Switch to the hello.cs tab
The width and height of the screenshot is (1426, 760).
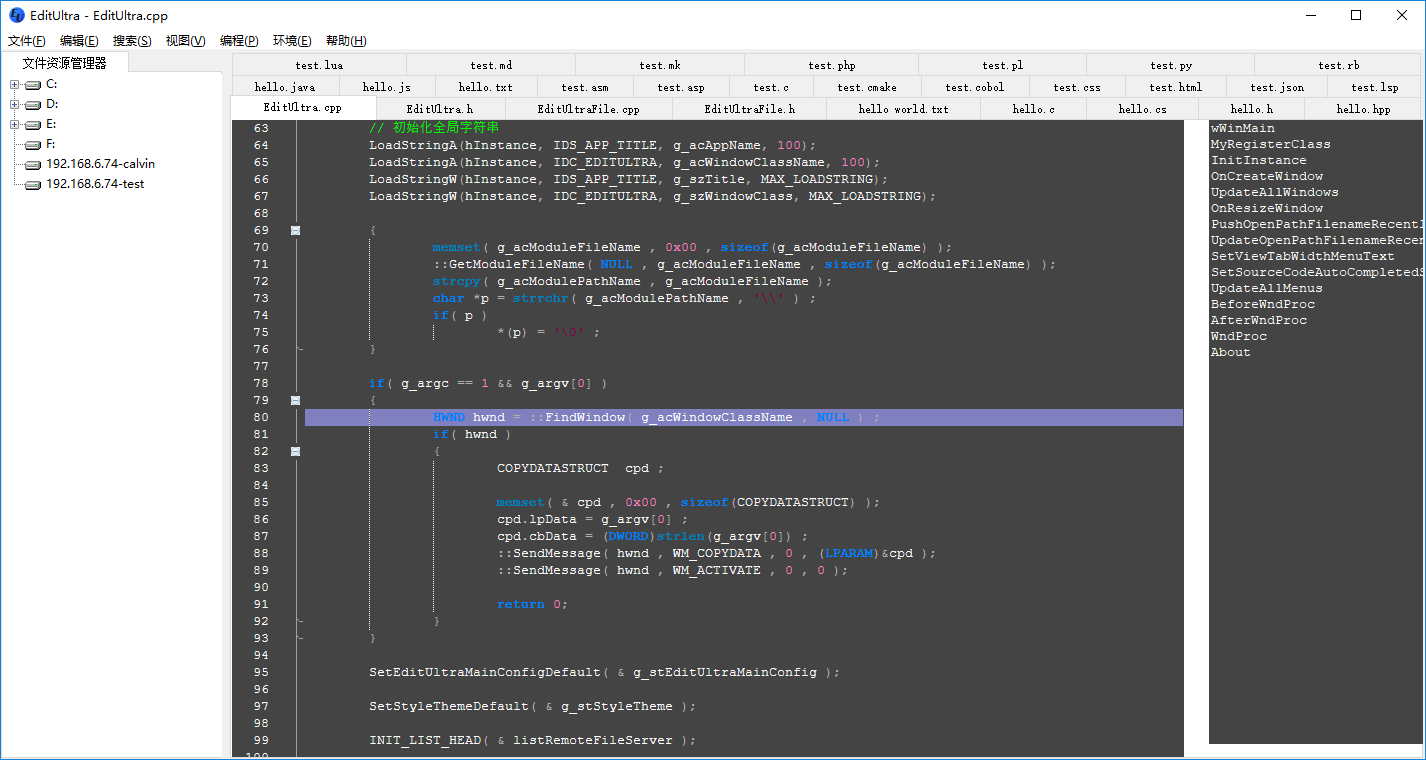pos(1142,109)
